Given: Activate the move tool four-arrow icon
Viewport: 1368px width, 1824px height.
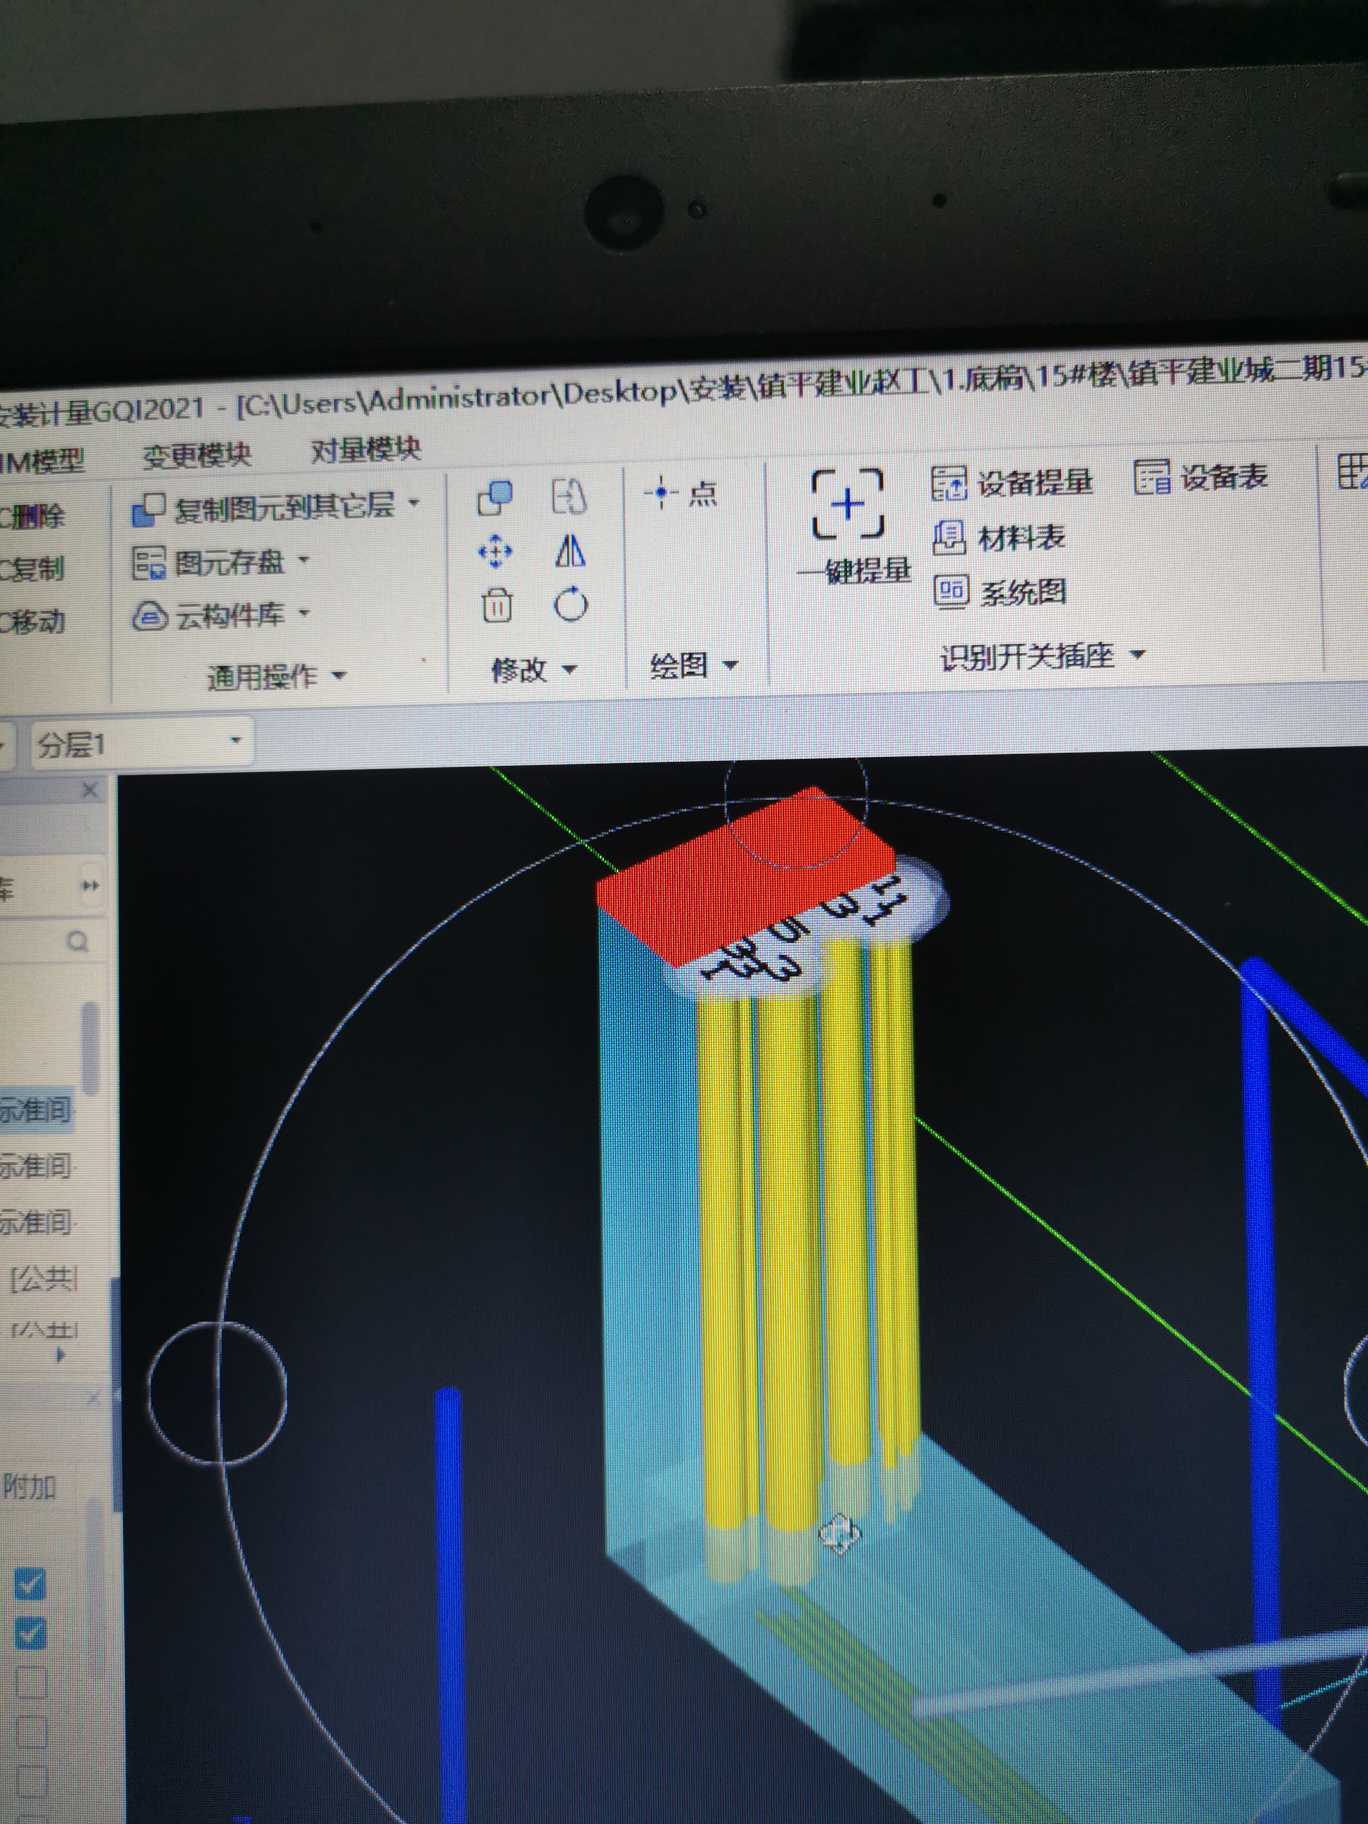Looking at the screenshot, I should point(495,552).
